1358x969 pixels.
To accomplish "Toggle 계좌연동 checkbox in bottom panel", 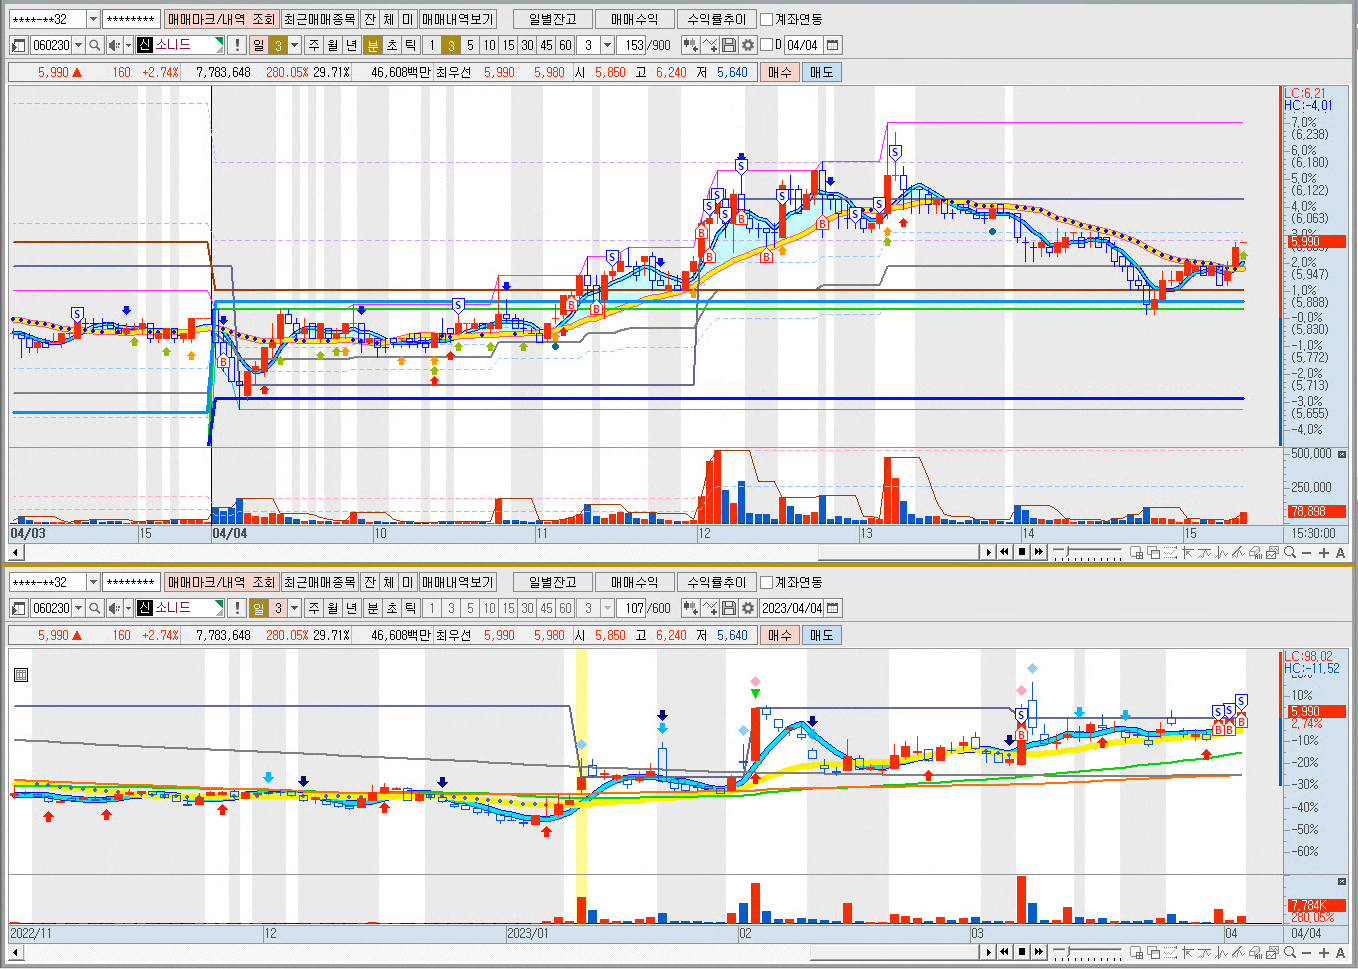I will pyautogui.click(x=766, y=582).
